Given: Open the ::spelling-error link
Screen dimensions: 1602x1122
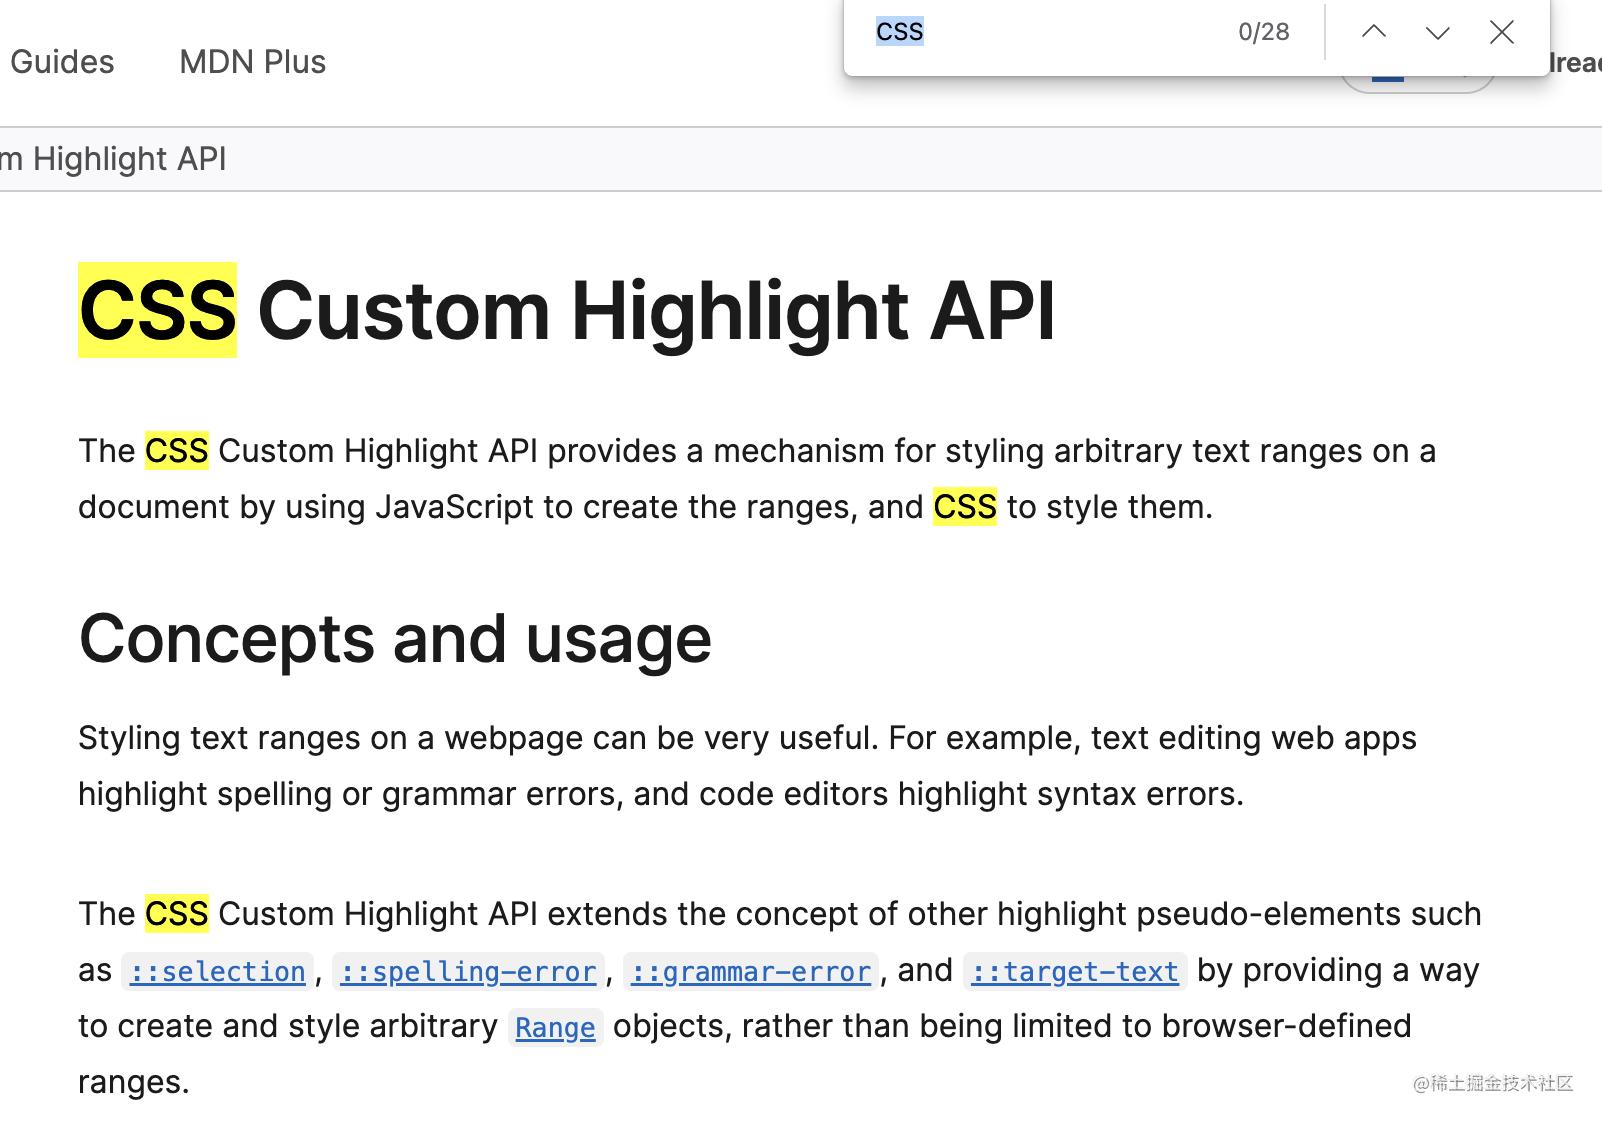Looking at the screenshot, I should pyautogui.click(x=468, y=971).
